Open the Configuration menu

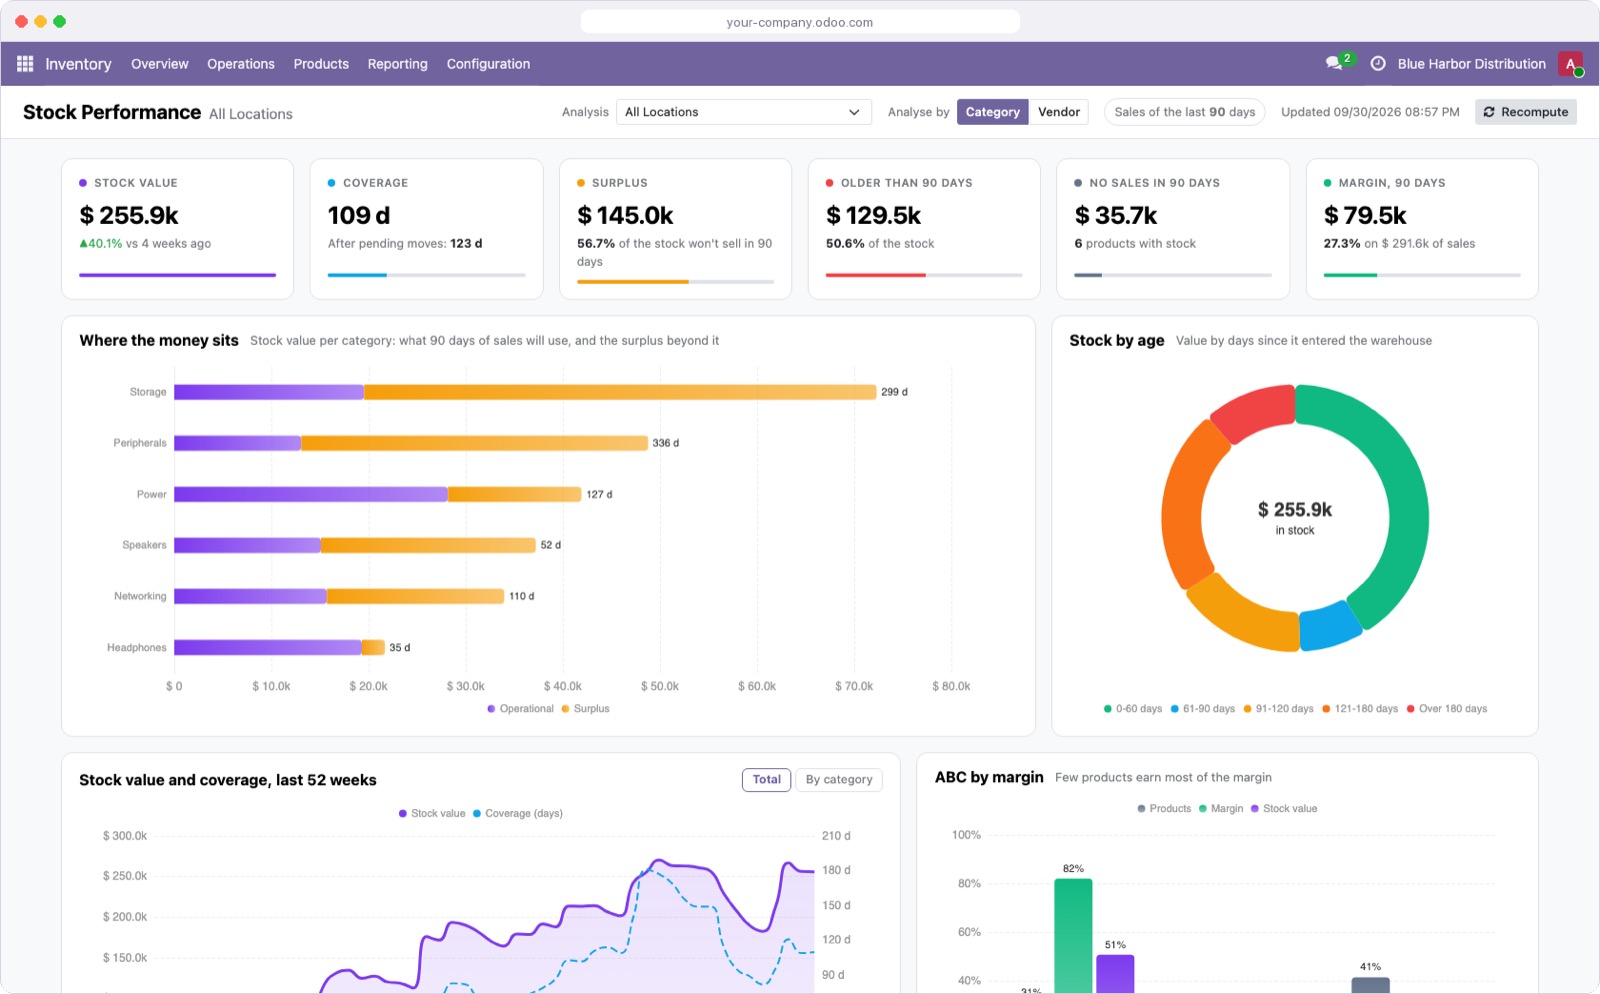pos(488,64)
